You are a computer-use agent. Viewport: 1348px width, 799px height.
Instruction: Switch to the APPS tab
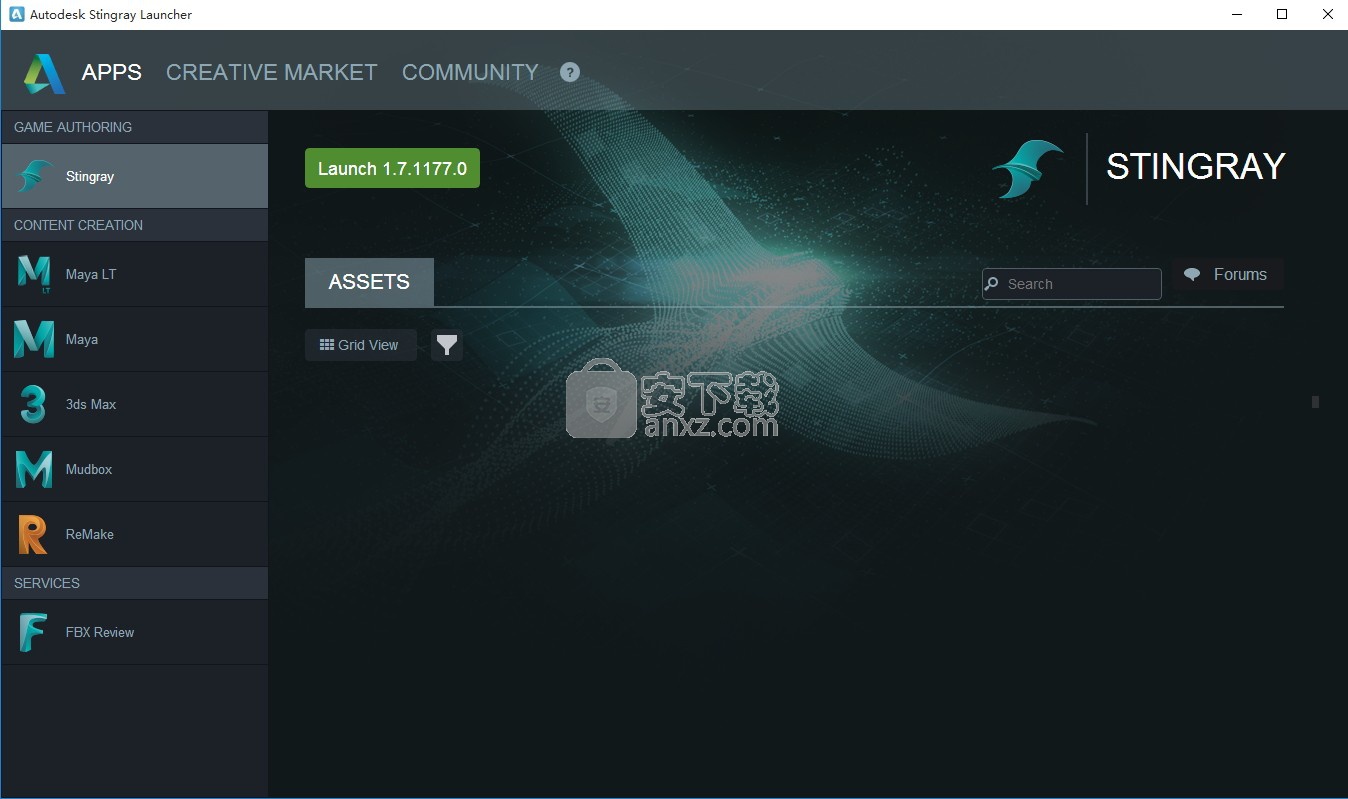pos(112,72)
